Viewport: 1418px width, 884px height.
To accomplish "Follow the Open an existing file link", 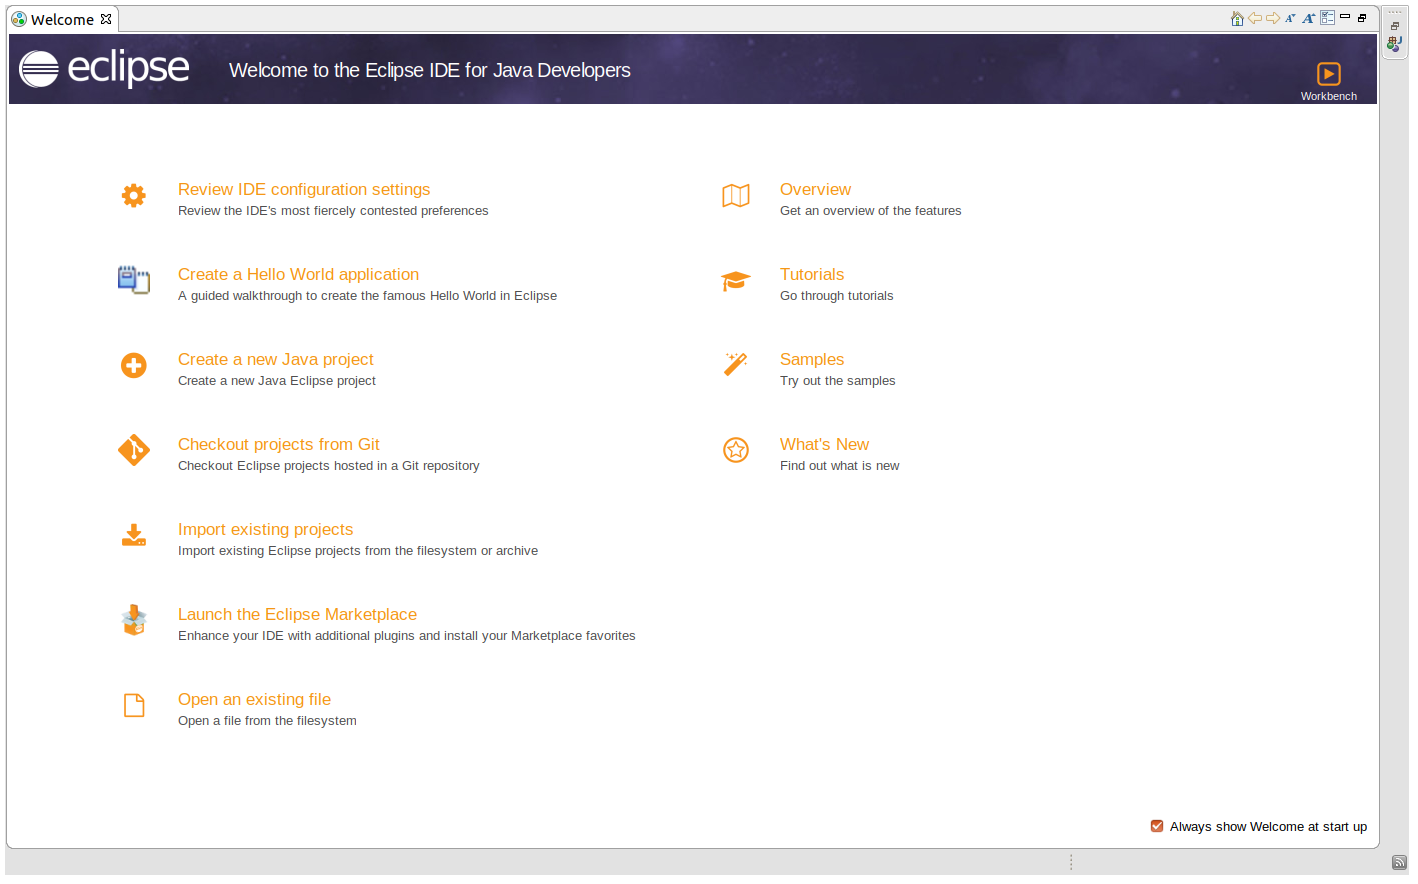I will [254, 700].
